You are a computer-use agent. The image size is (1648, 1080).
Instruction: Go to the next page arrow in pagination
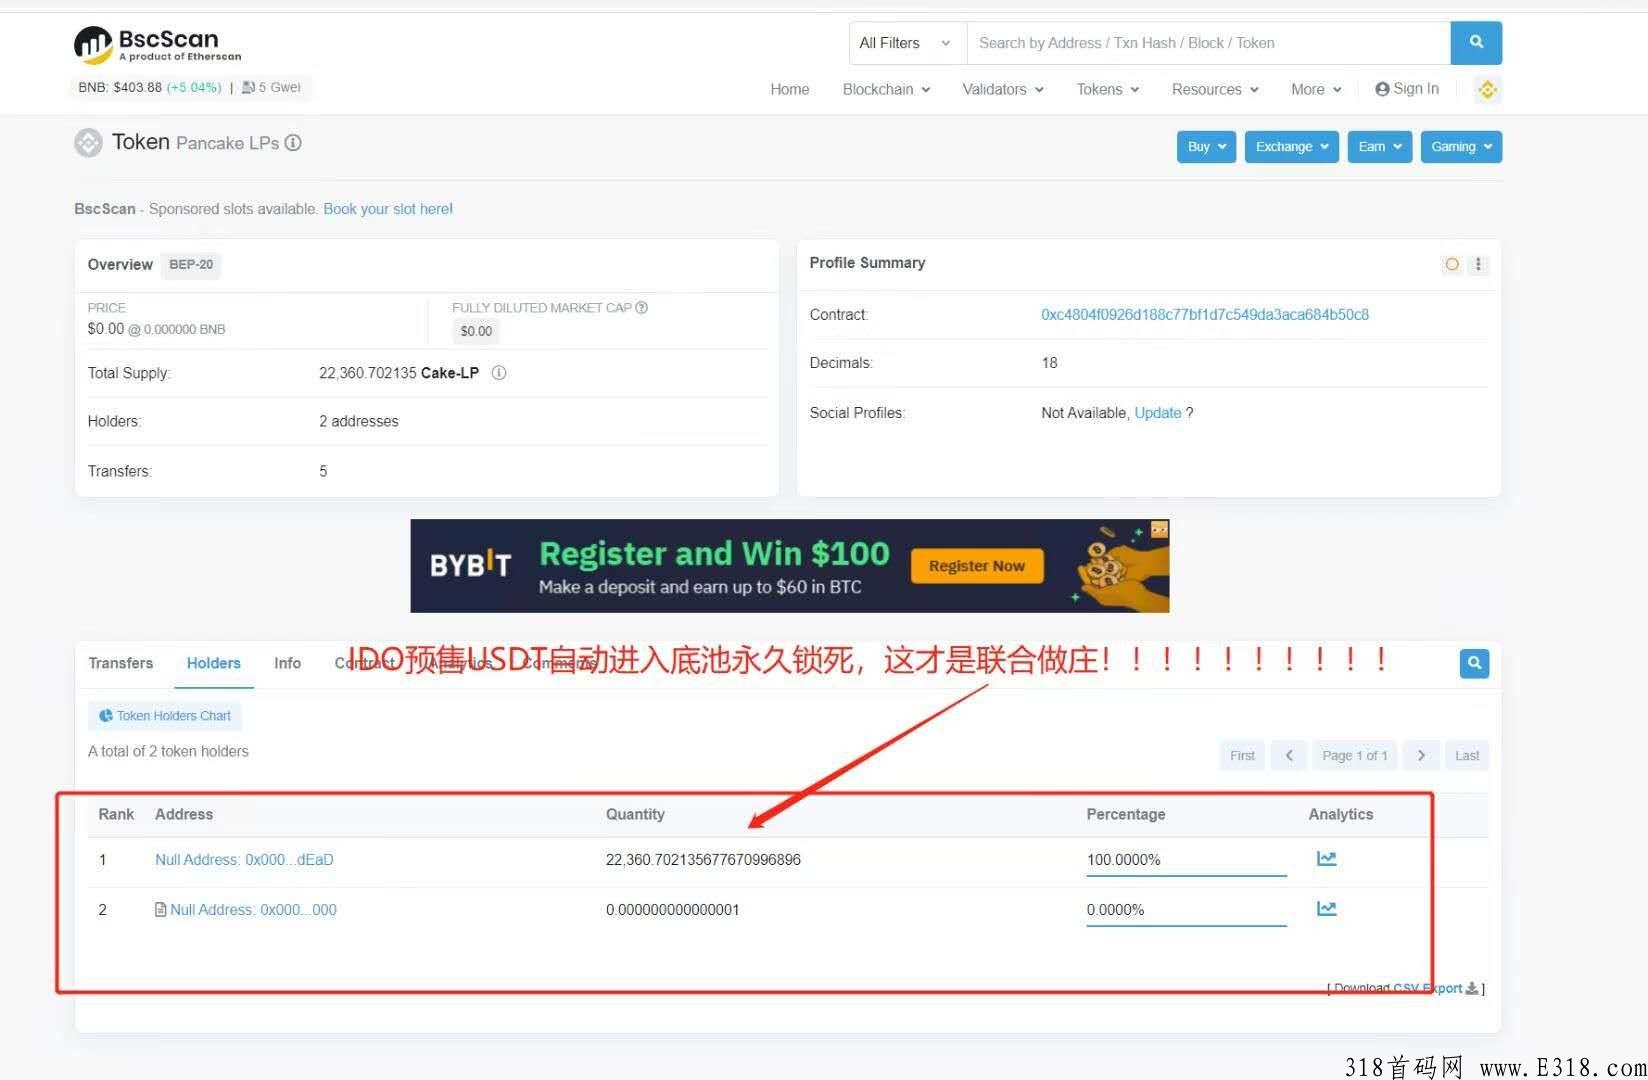tap(1421, 756)
